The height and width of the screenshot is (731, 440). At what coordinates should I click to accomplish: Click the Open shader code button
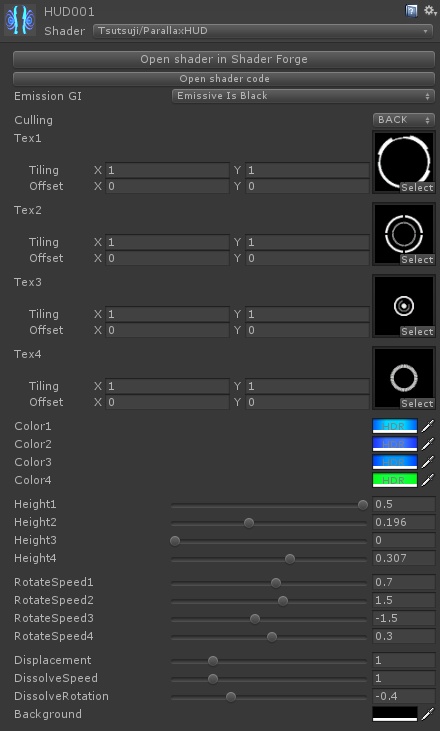pos(224,79)
